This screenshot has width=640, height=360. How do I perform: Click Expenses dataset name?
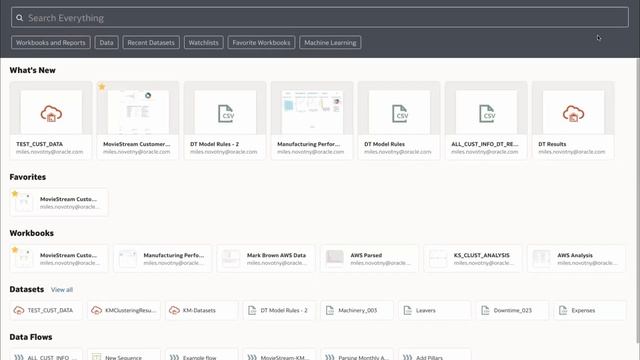[583, 310]
